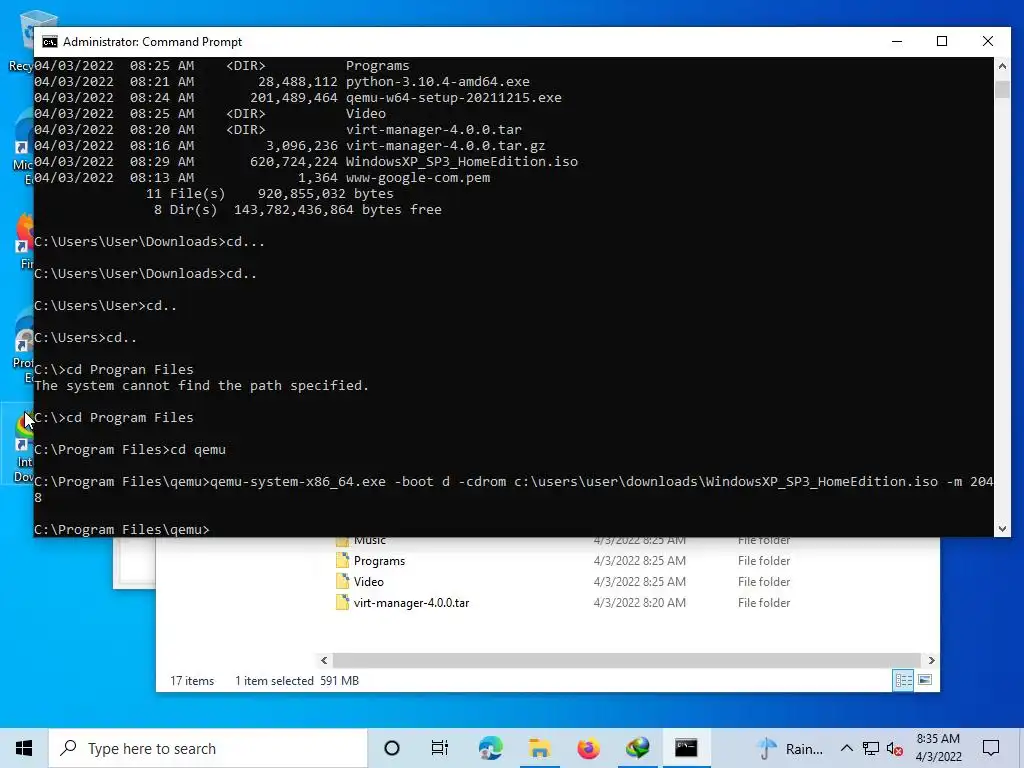Click the 'cd Program Files' command line
This screenshot has width=1024, height=768.
tap(114, 417)
